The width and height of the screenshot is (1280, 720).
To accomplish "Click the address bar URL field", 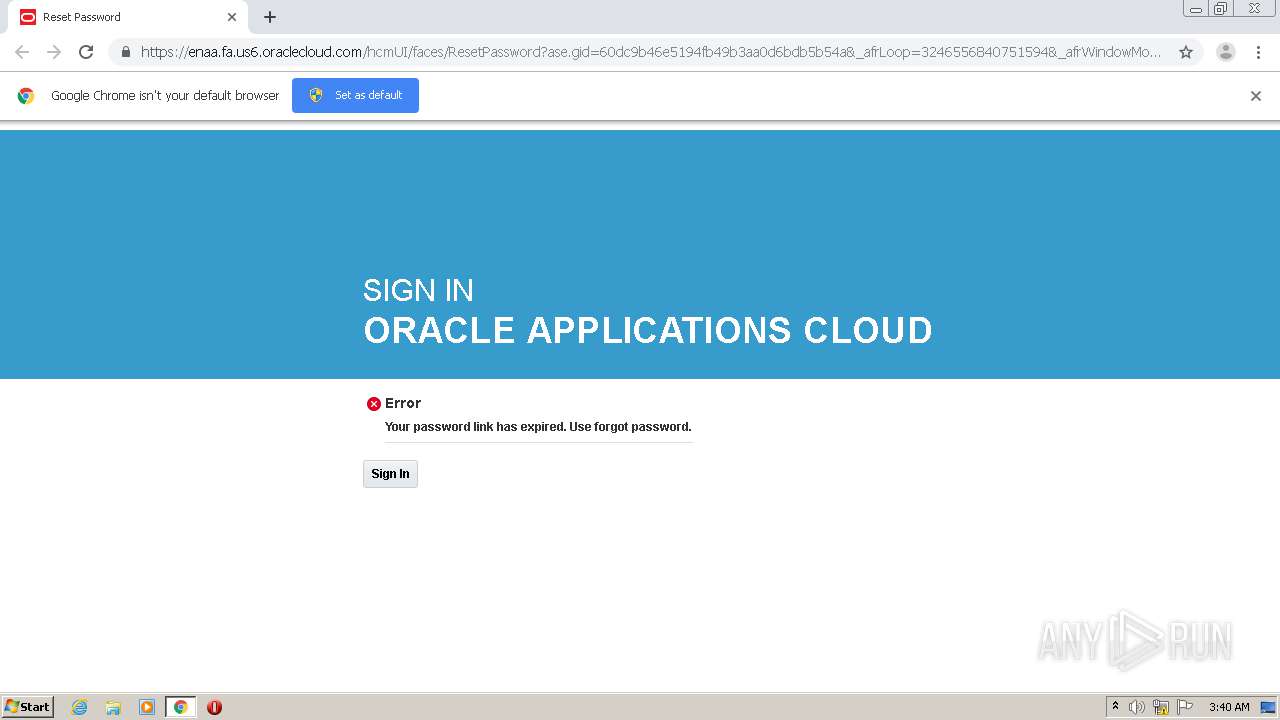I will [x=651, y=52].
